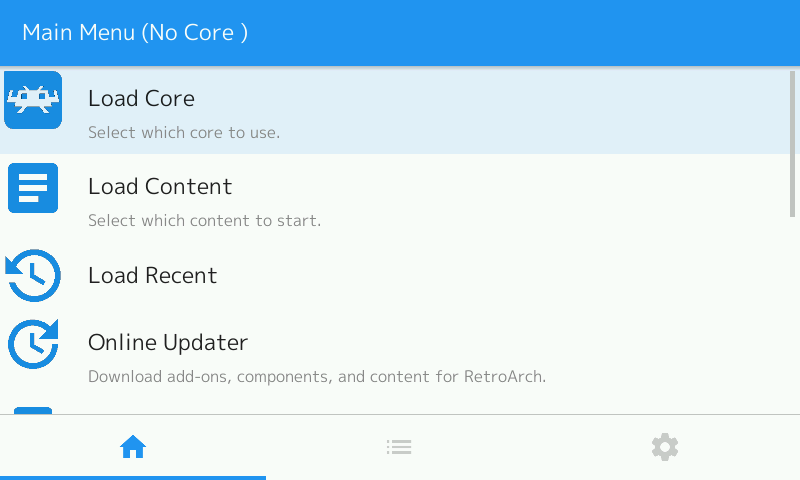This screenshot has width=800, height=480.
Task: Click 'Select which core to use.' description
Action: [x=184, y=133]
